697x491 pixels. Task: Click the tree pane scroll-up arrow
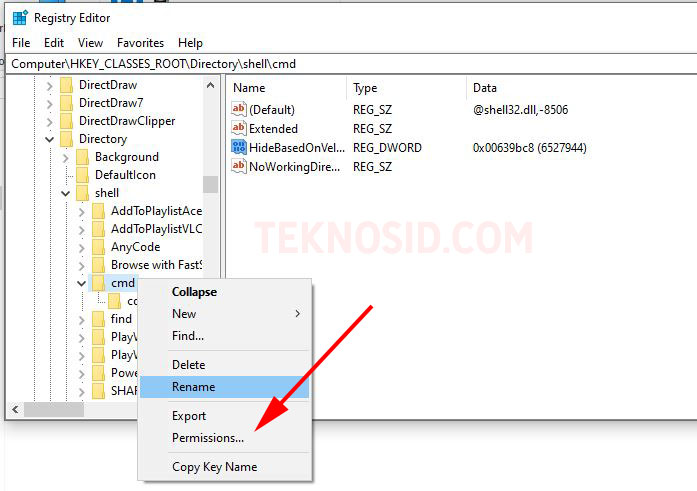[211, 85]
